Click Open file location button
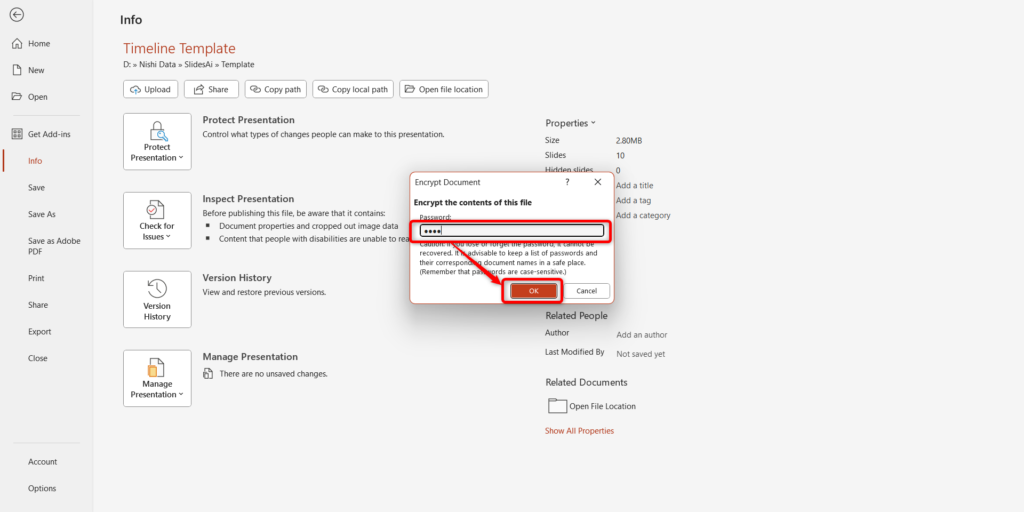 443,89
